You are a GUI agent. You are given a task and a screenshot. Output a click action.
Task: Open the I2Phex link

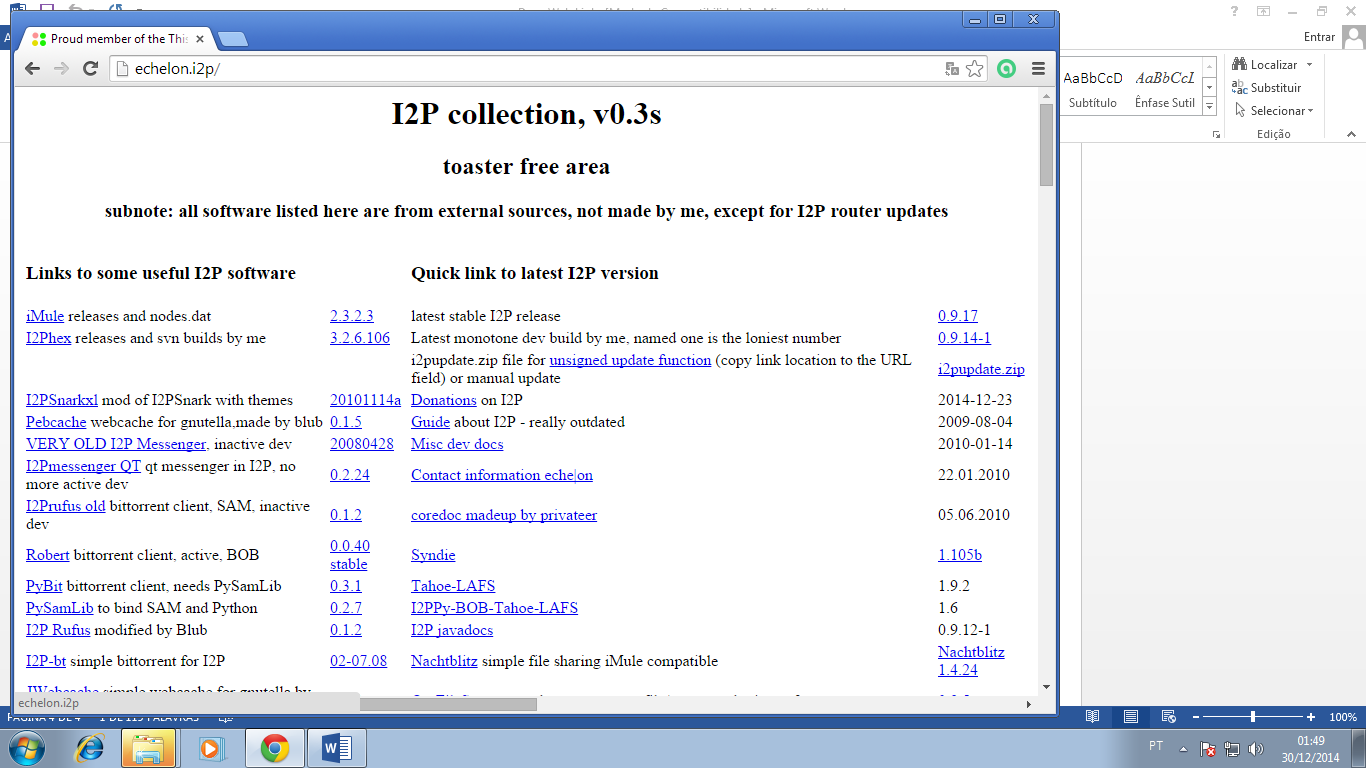[x=49, y=338]
